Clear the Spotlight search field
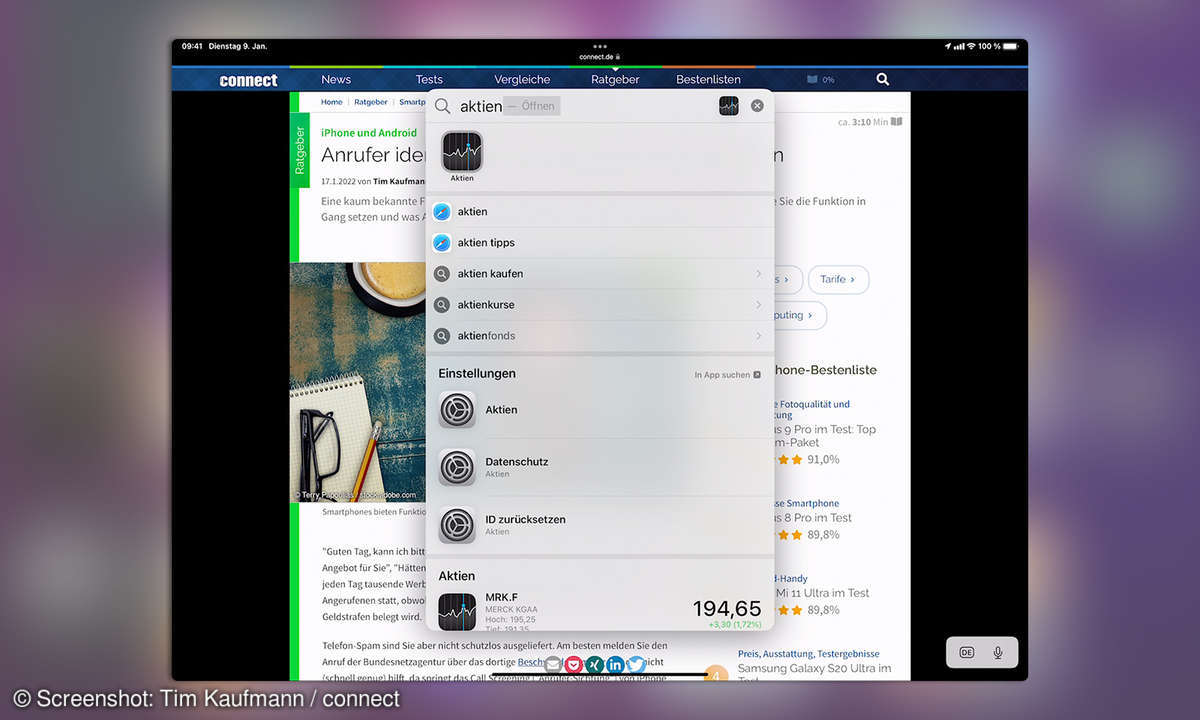The height and width of the screenshot is (720, 1200). click(757, 106)
